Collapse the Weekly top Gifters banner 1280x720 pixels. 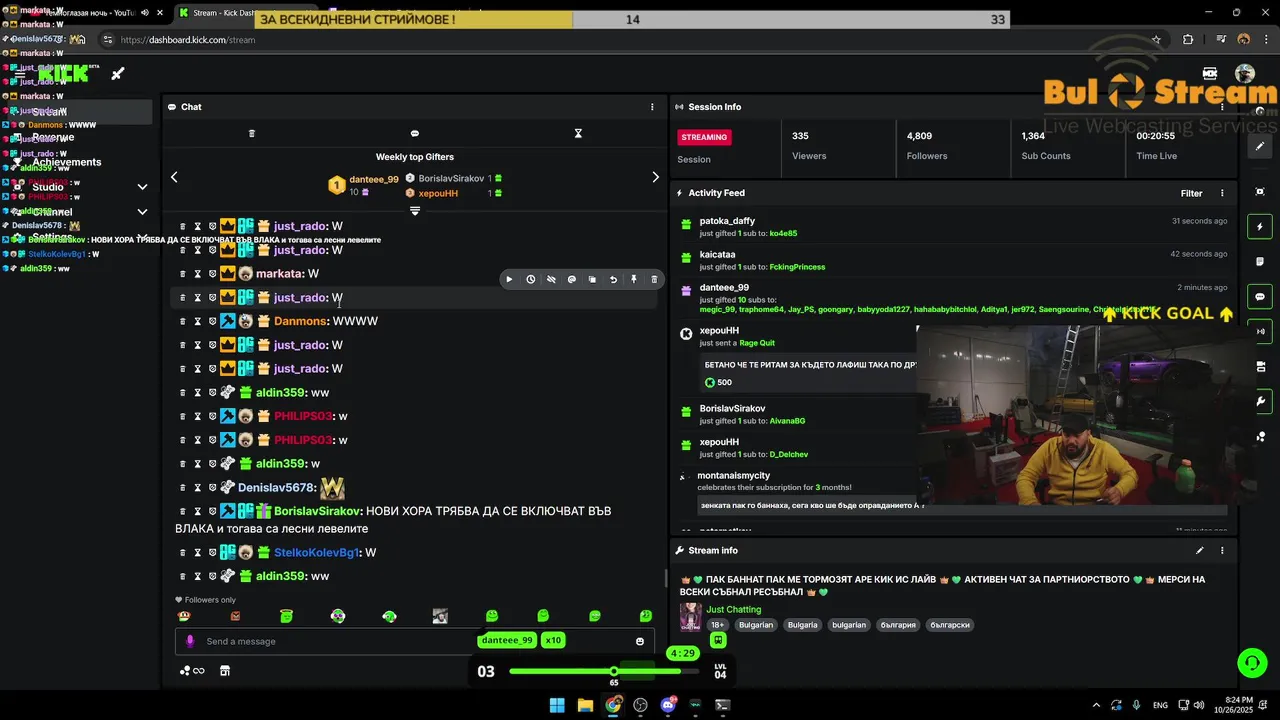[415, 211]
